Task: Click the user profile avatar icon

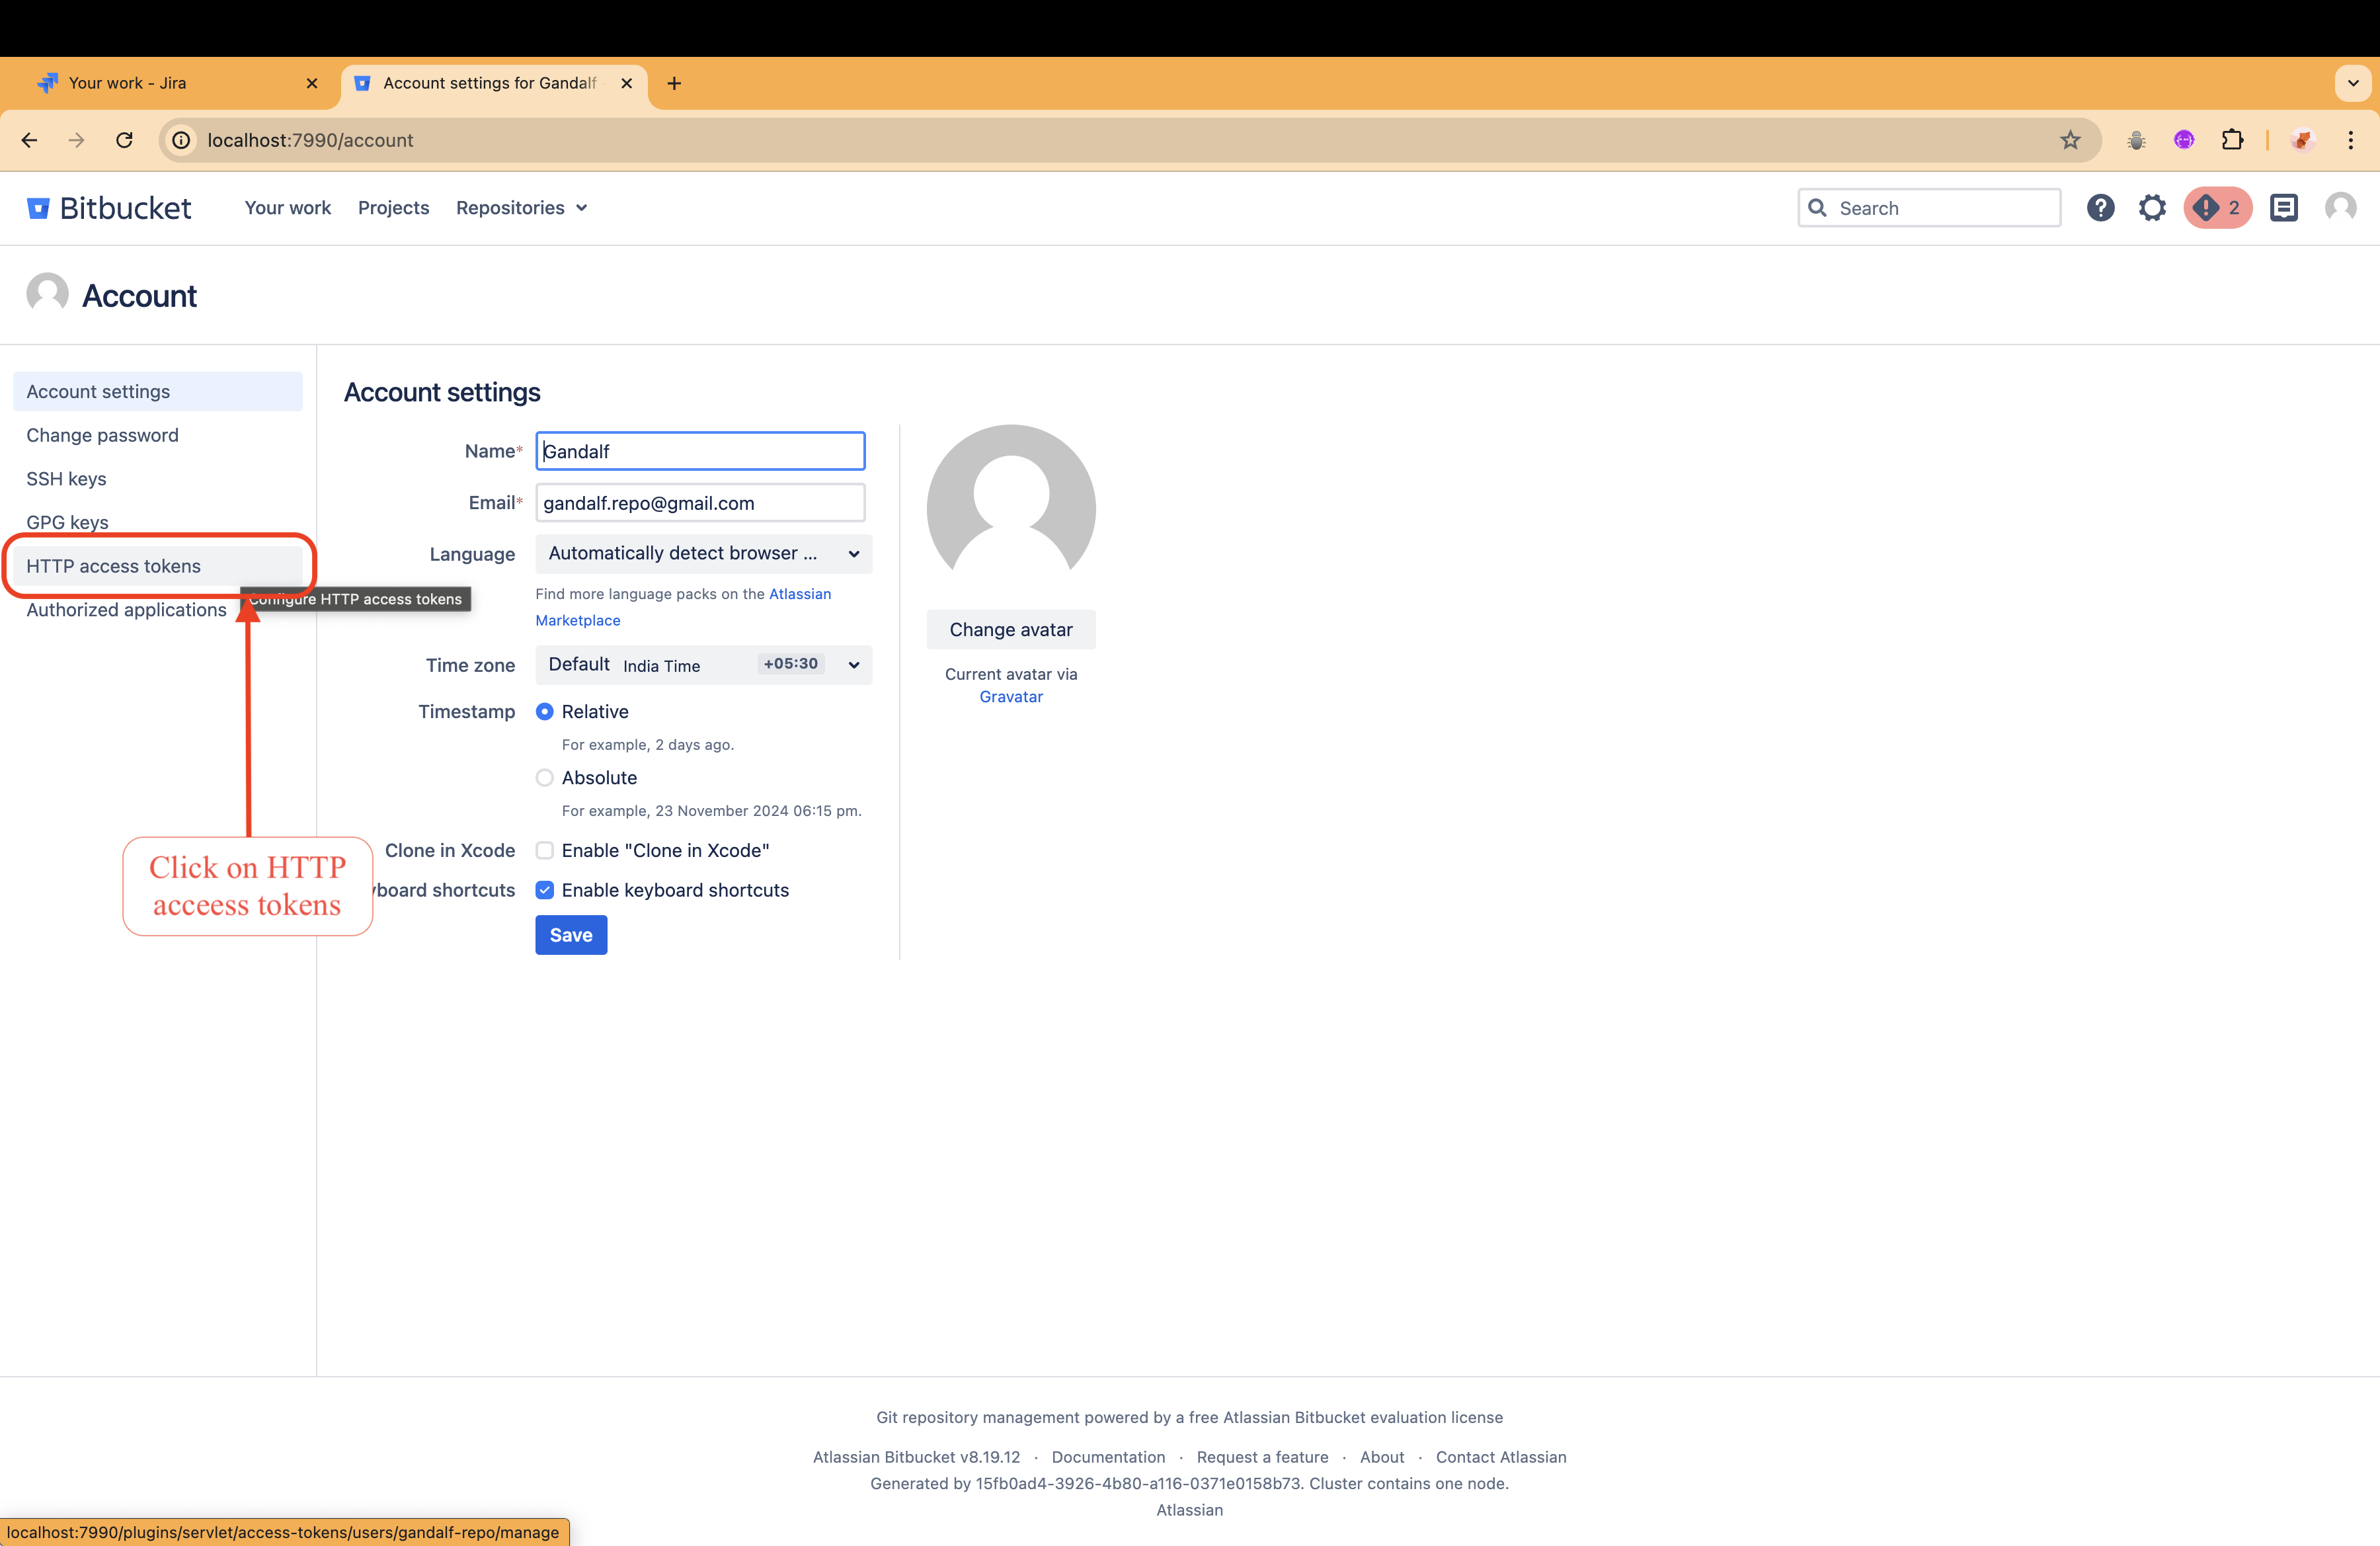Action: tap(2340, 208)
